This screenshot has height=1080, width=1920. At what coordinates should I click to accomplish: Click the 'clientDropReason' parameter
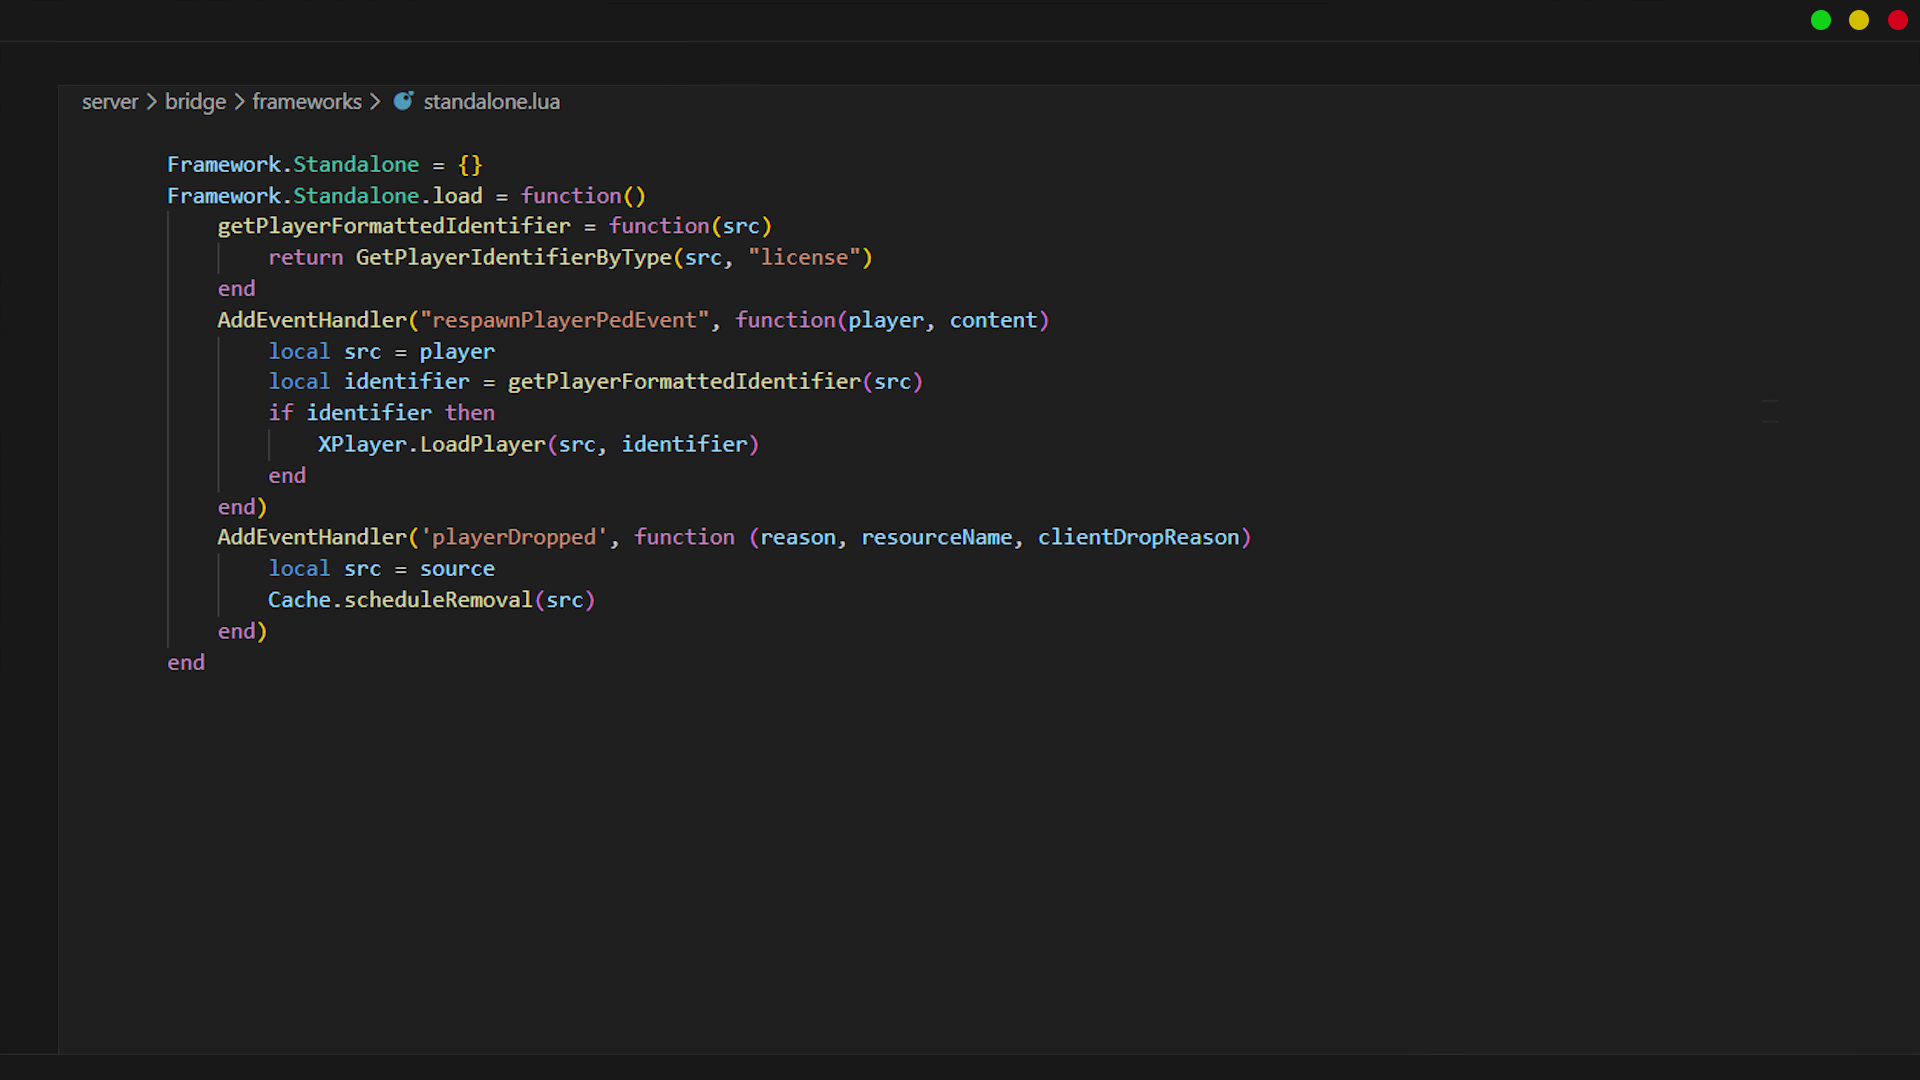pos(1138,537)
